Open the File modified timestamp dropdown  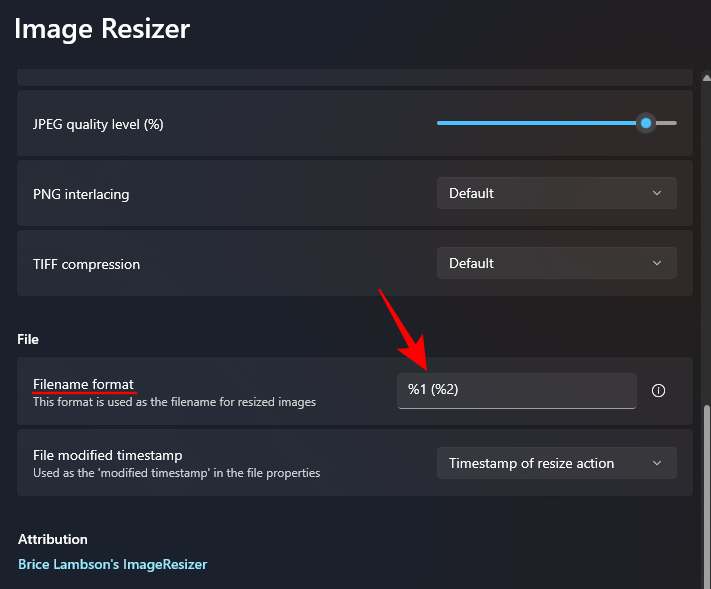(x=556, y=463)
